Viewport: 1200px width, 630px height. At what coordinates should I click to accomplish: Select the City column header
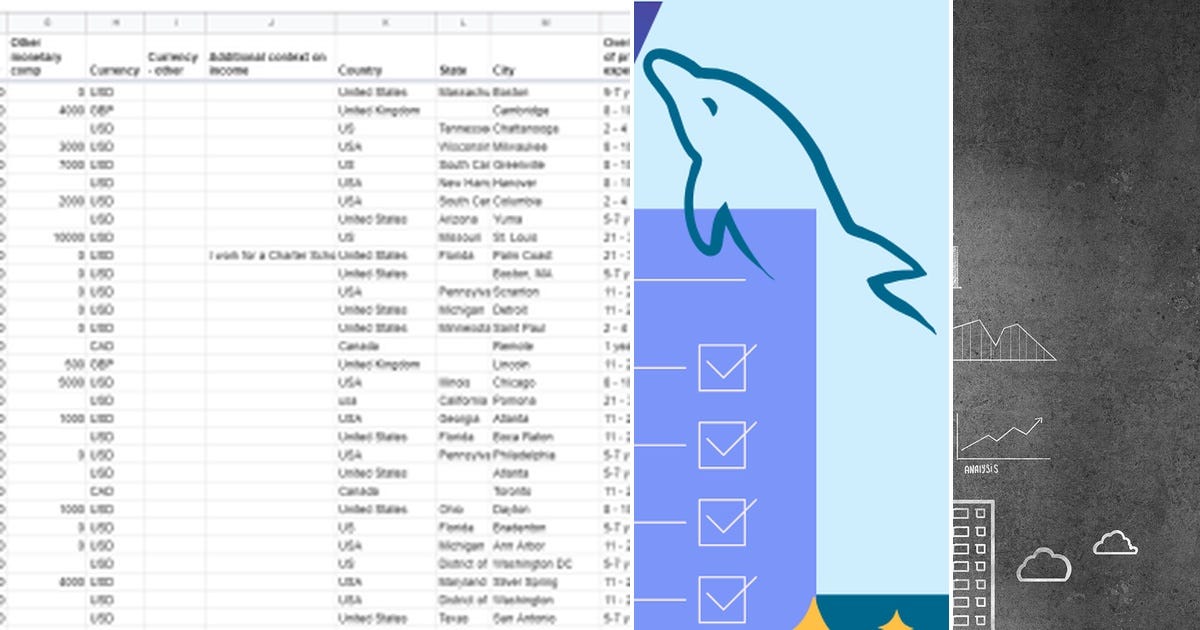click(x=503, y=72)
